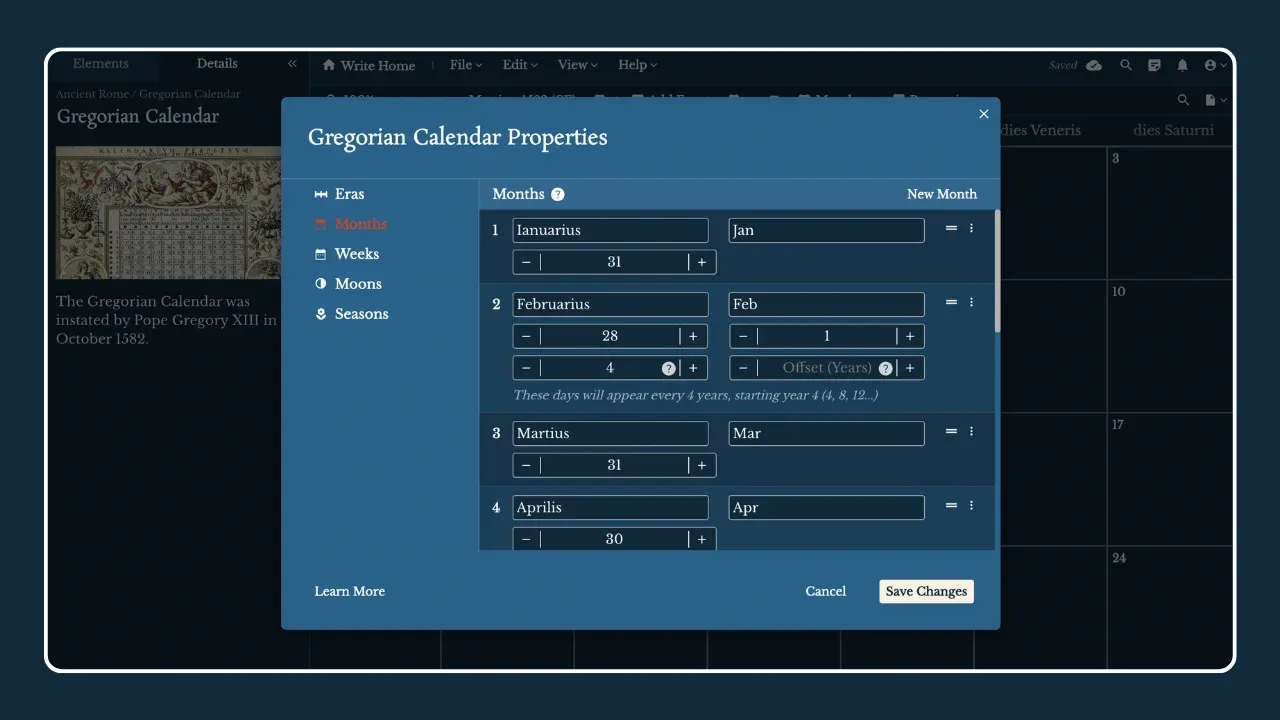
Task: Click the Offset (Years) help icon
Action: (x=885, y=368)
